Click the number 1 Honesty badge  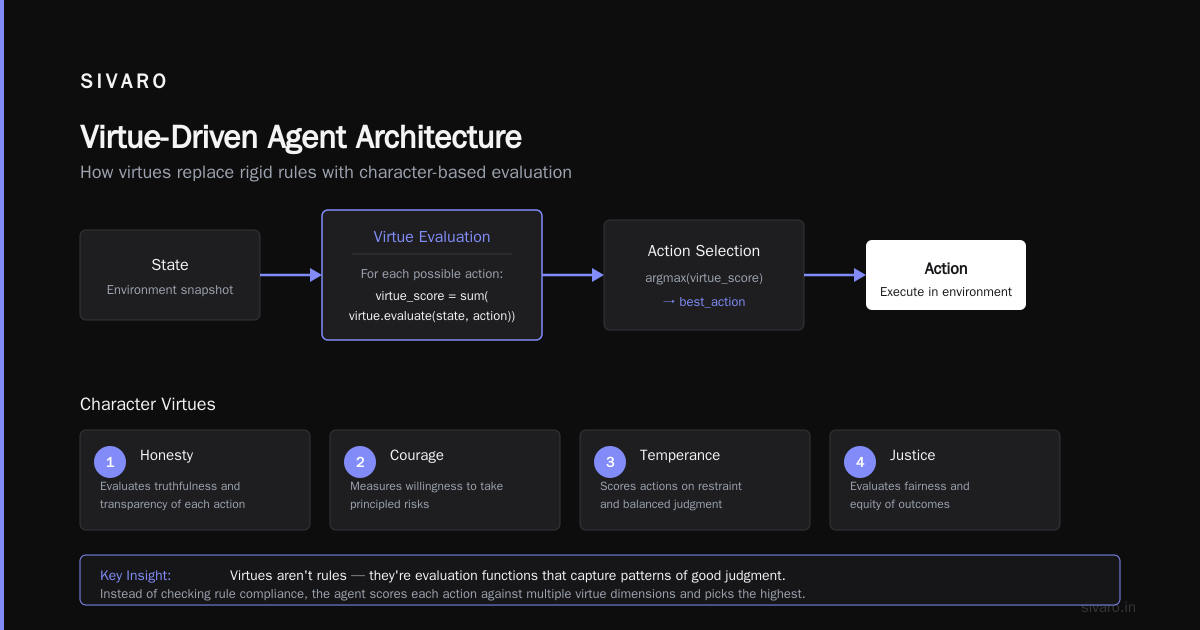[110, 461]
